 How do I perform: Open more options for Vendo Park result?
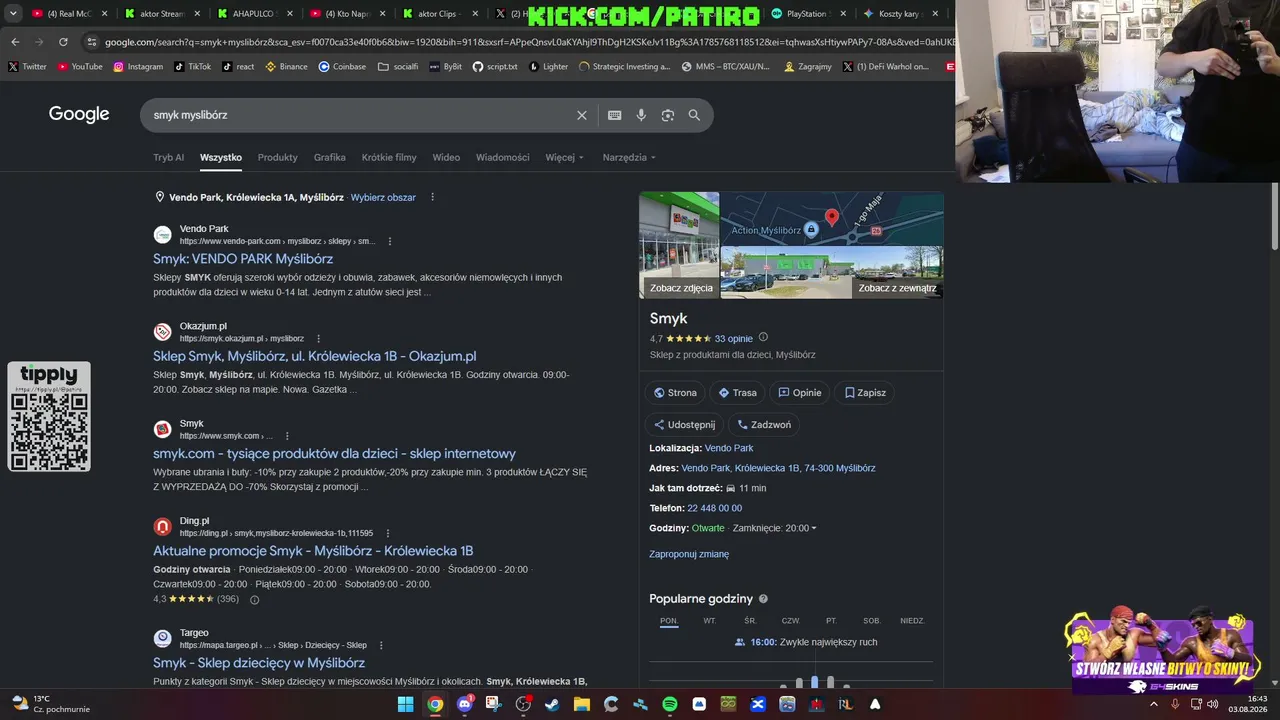(x=390, y=241)
